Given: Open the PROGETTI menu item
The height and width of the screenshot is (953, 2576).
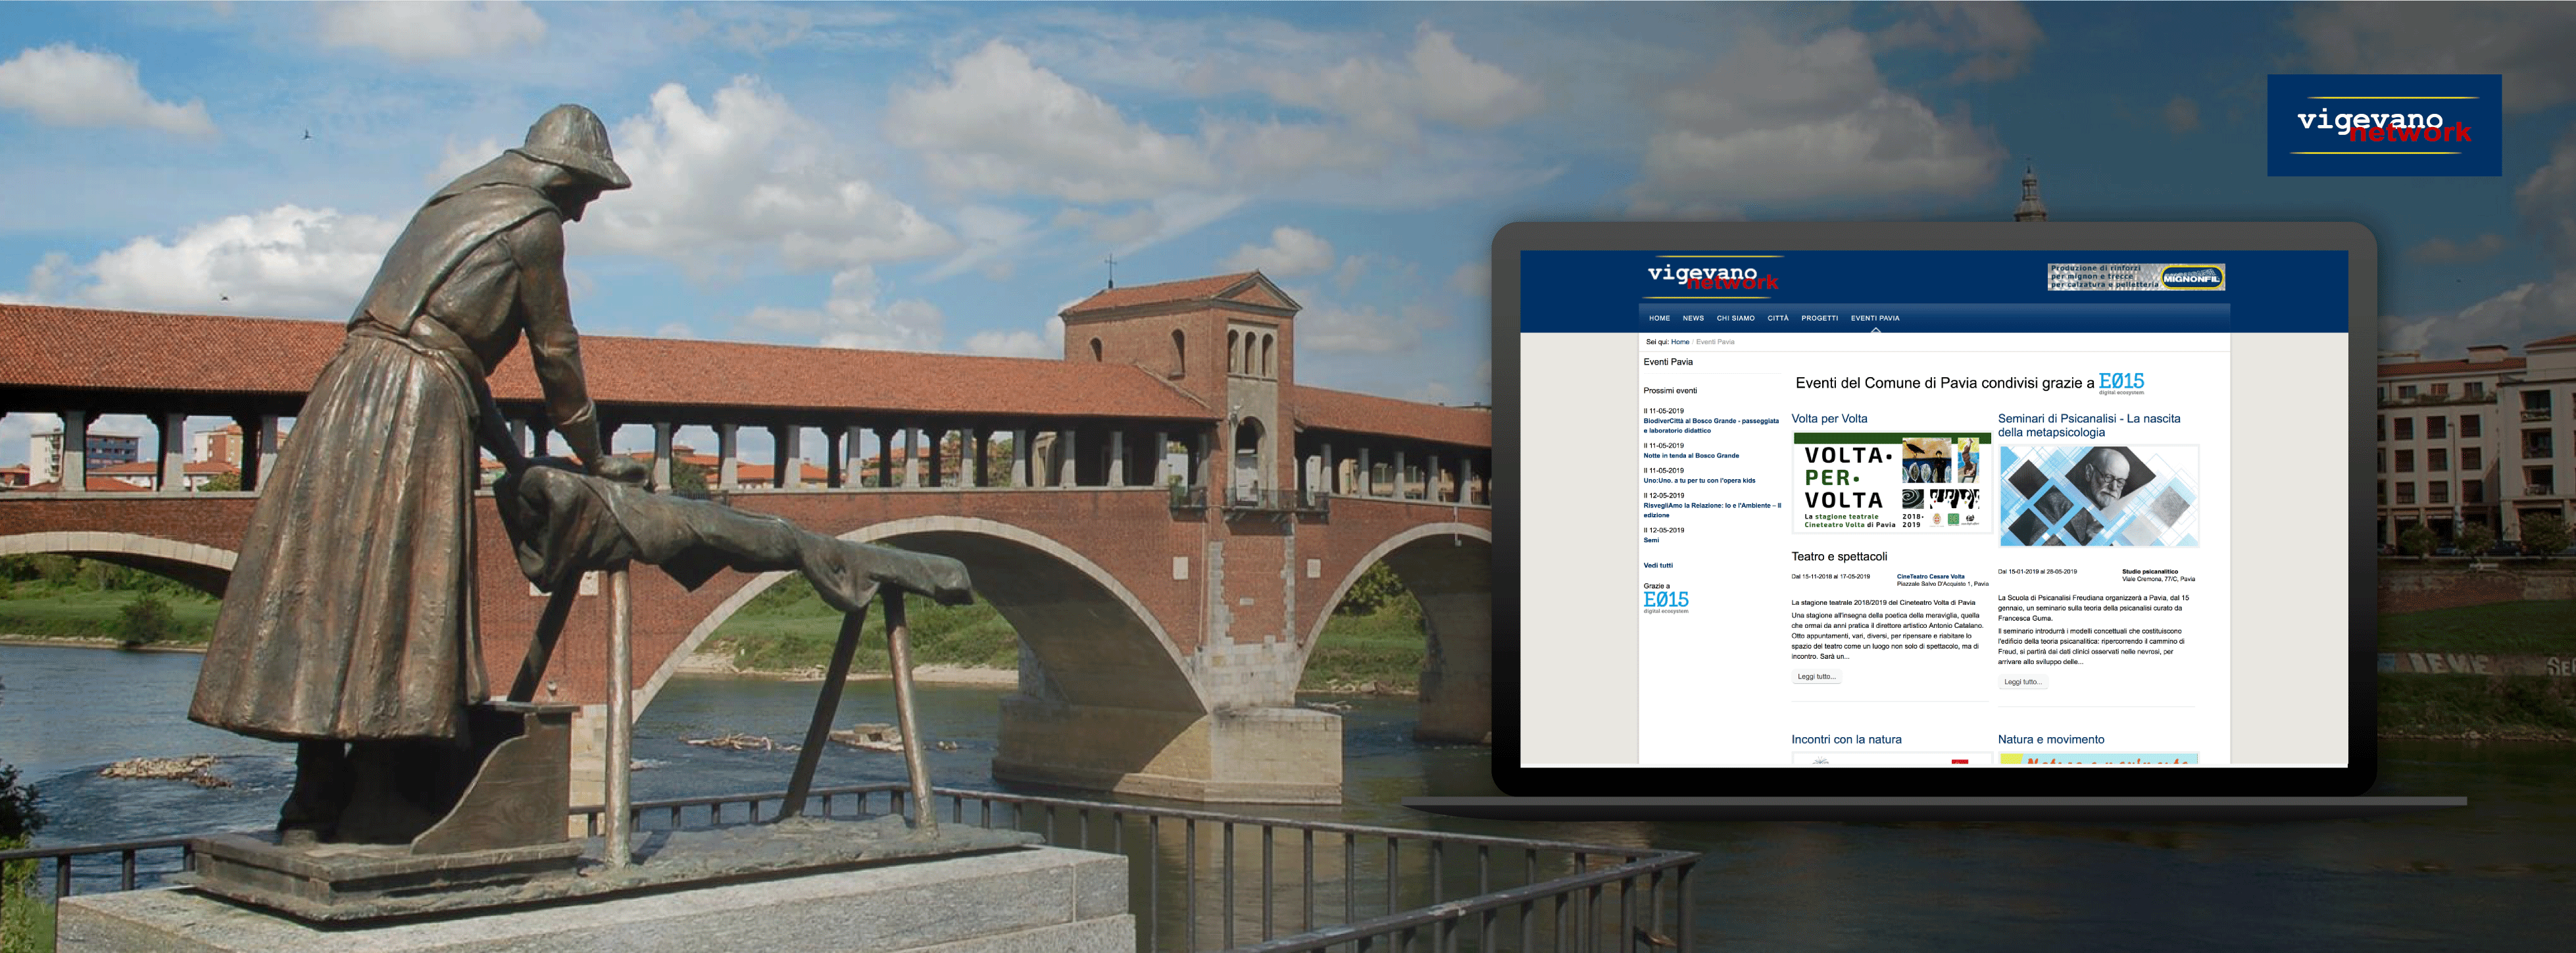Looking at the screenshot, I should [x=1819, y=318].
